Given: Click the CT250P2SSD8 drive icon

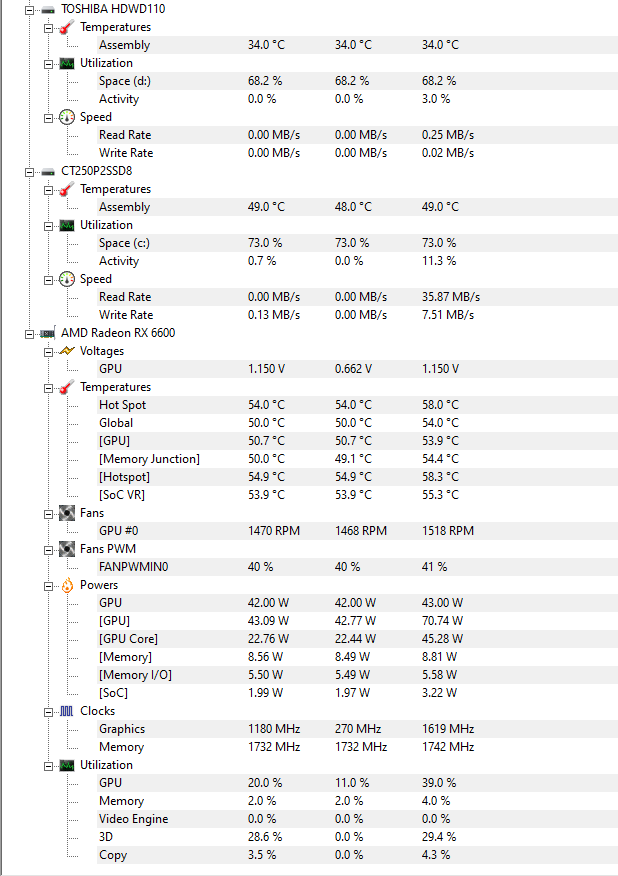Looking at the screenshot, I should 48,172.
